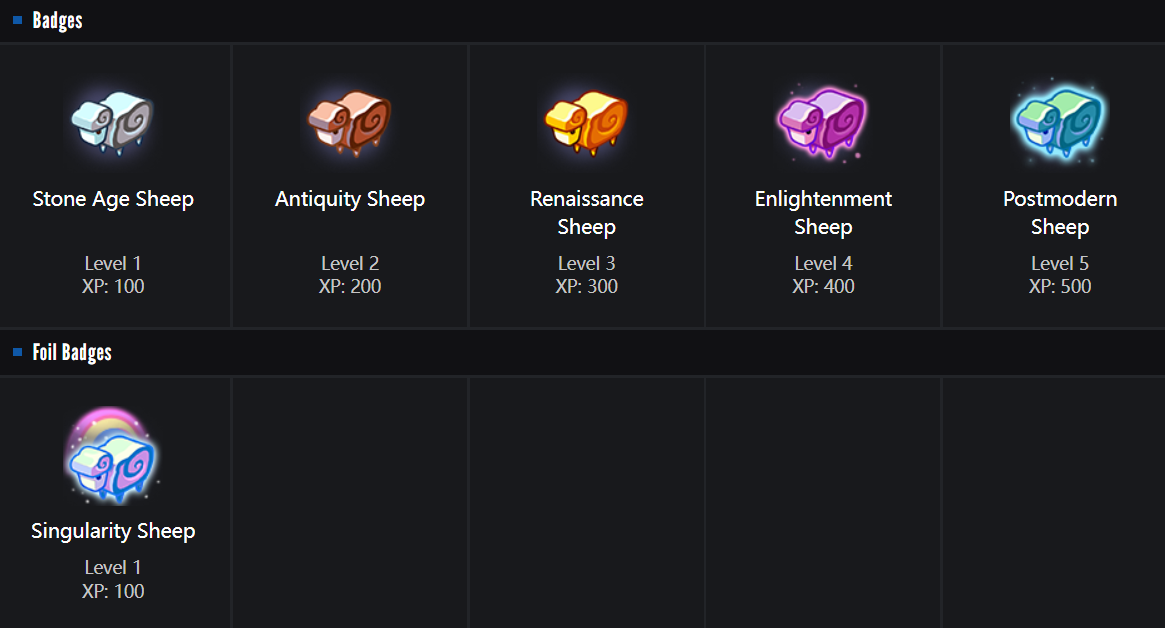1165x628 pixels.
Task: Click the Singularity Sheep badge name
Action: (x=113, y=531)
